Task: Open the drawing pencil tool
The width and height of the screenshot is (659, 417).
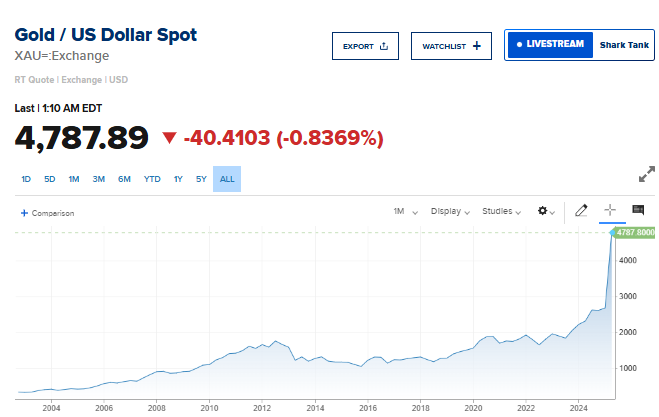Action: pos(582,211)
